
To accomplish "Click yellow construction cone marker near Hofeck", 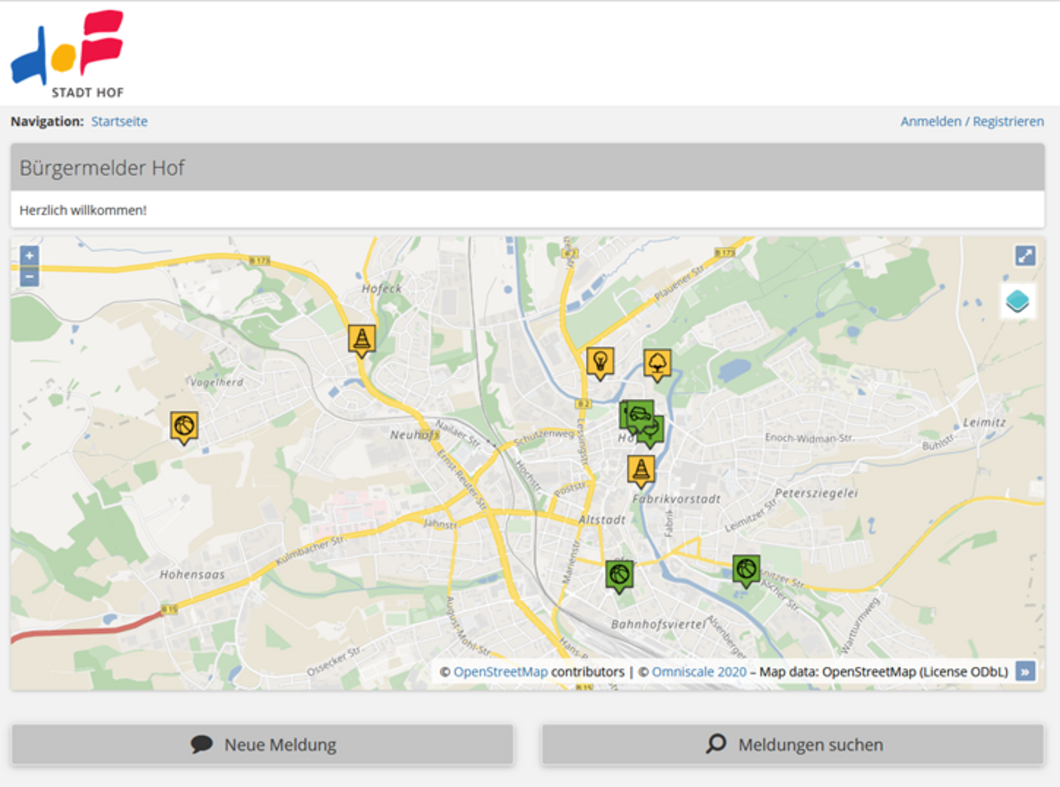I will tap(362, 340).
